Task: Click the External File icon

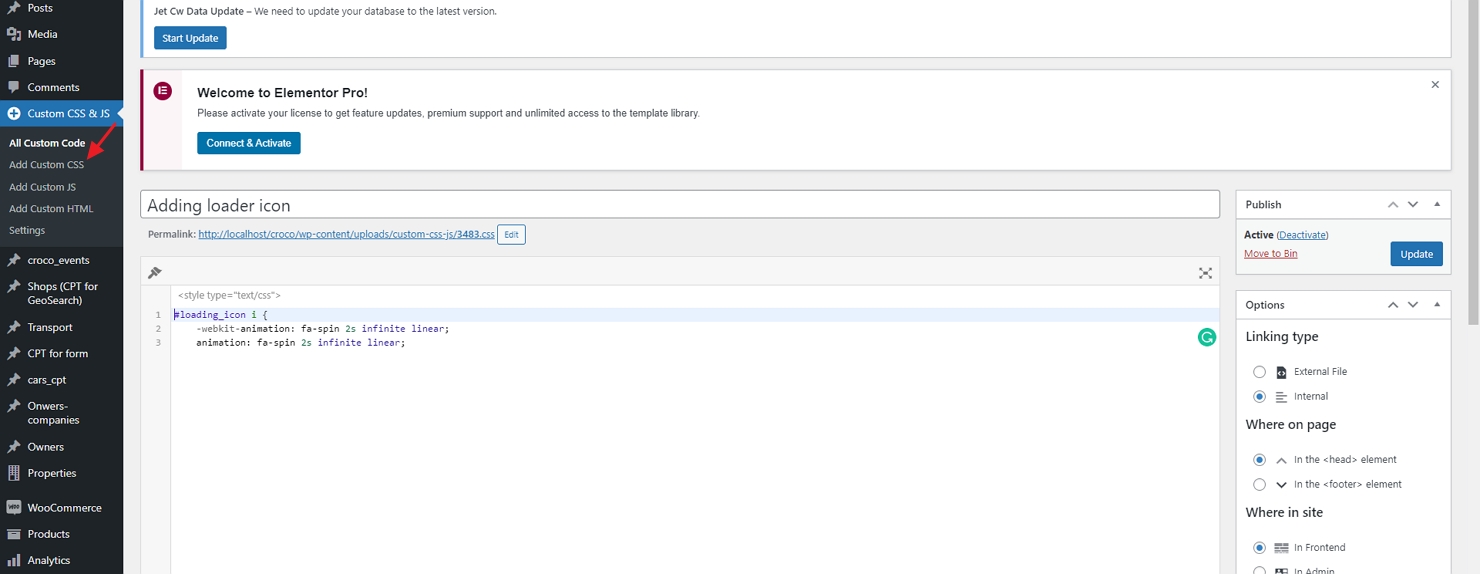Action: pyautogui.click(x=1282, y=372)
